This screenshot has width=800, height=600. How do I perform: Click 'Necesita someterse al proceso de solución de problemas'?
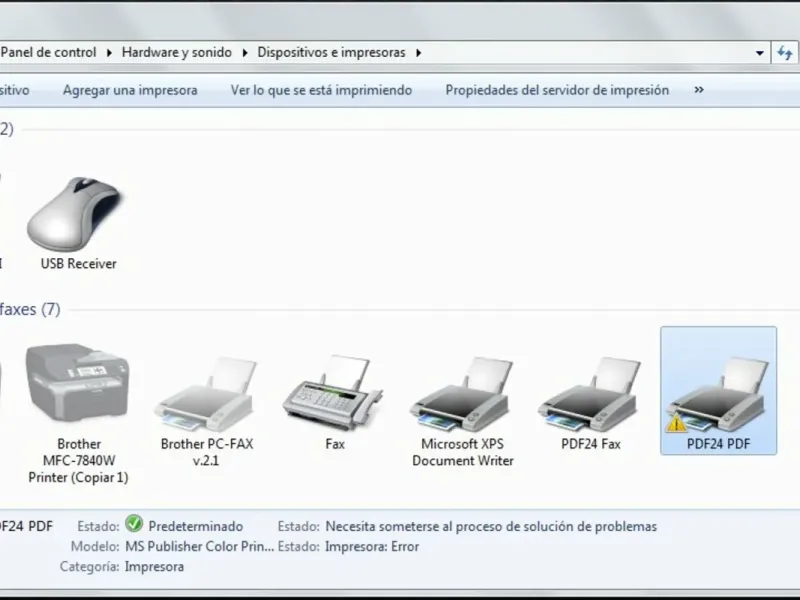[491, 527]
